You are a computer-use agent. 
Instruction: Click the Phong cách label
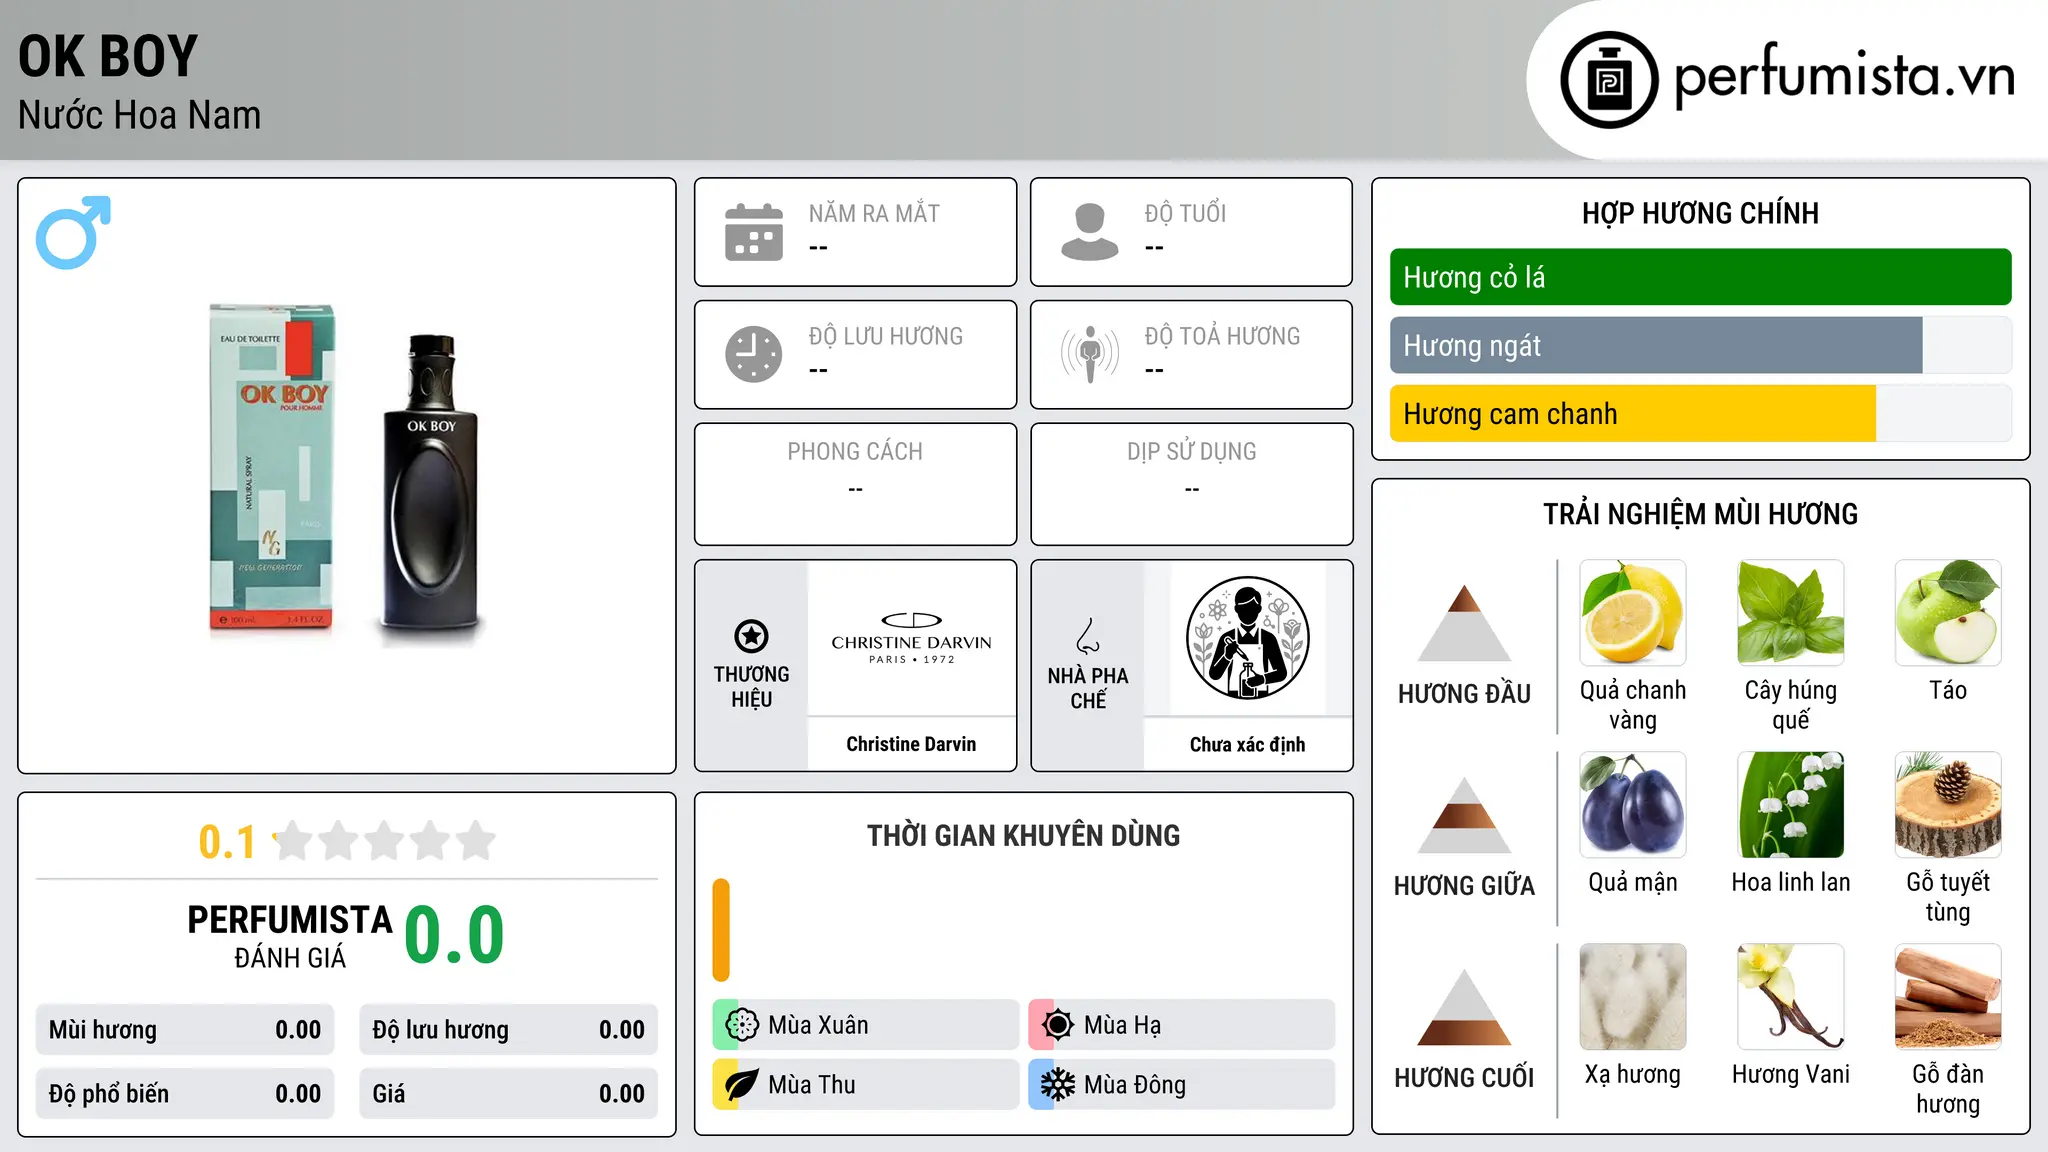point(855,452)
